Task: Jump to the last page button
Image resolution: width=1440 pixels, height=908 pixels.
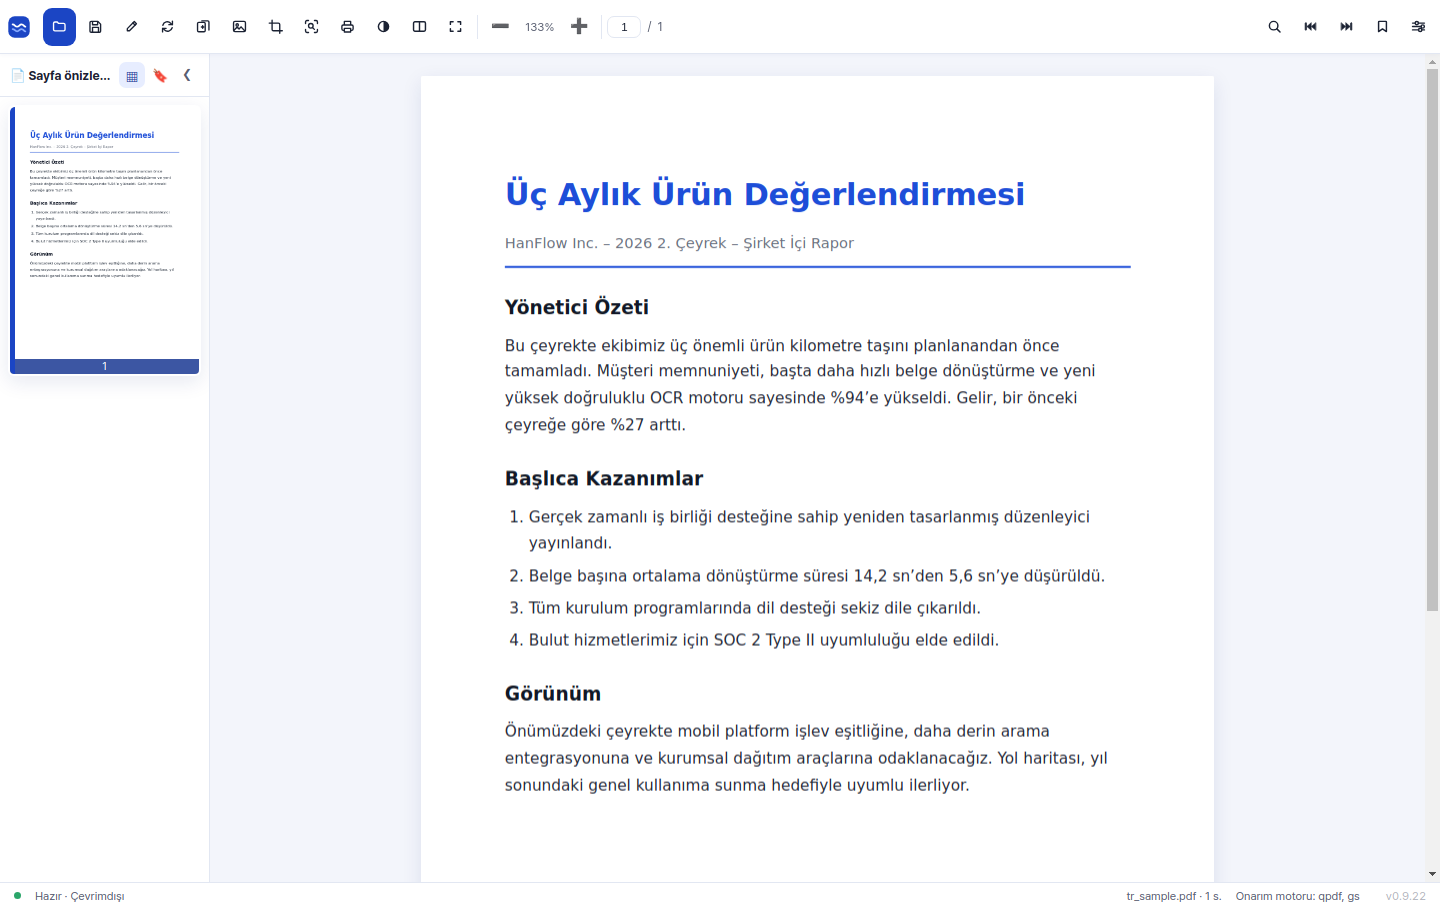Action: [1346, 27]
